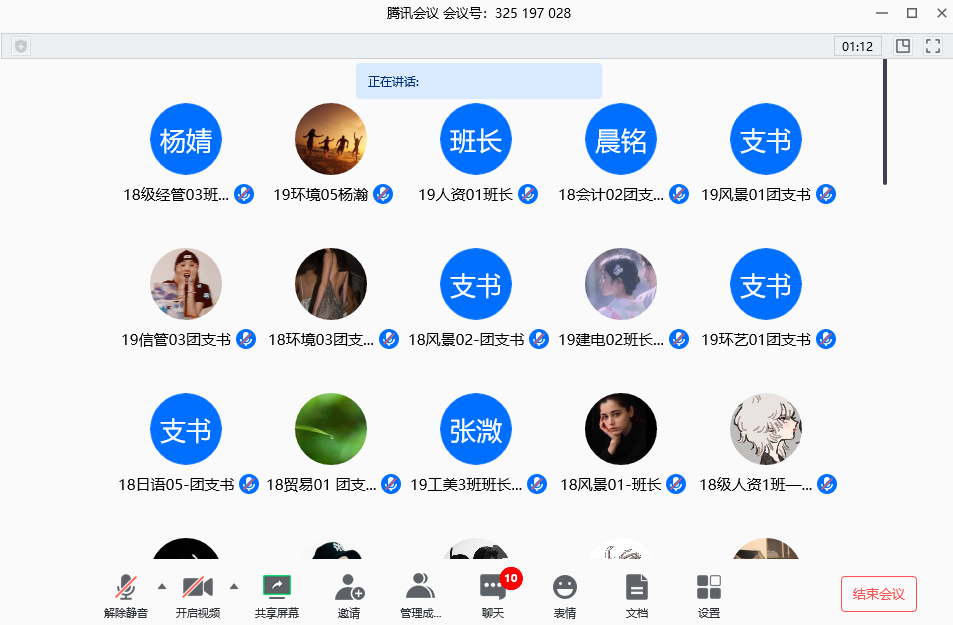The width and height of the screenshot is (953, 625).
Task: Click participant name 19信管03团支书
Action: pyautogui.click(x=176, y=339)
